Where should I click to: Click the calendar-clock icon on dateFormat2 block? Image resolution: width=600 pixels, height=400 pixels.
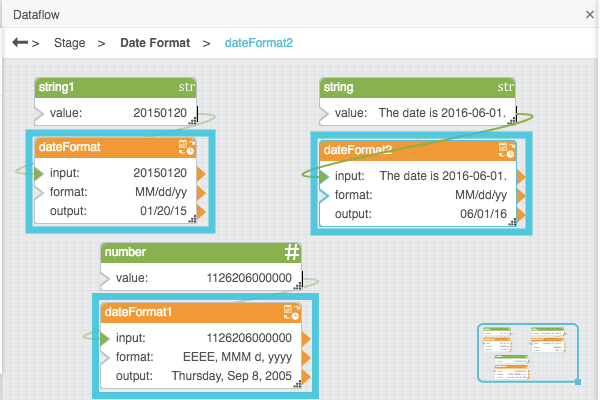(x=507, y=150)
